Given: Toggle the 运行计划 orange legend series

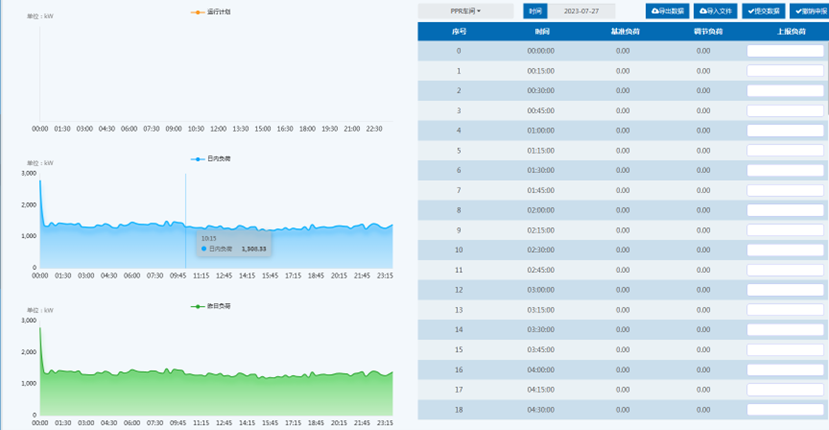Looking at the screenshot, I should click(211, 12).
